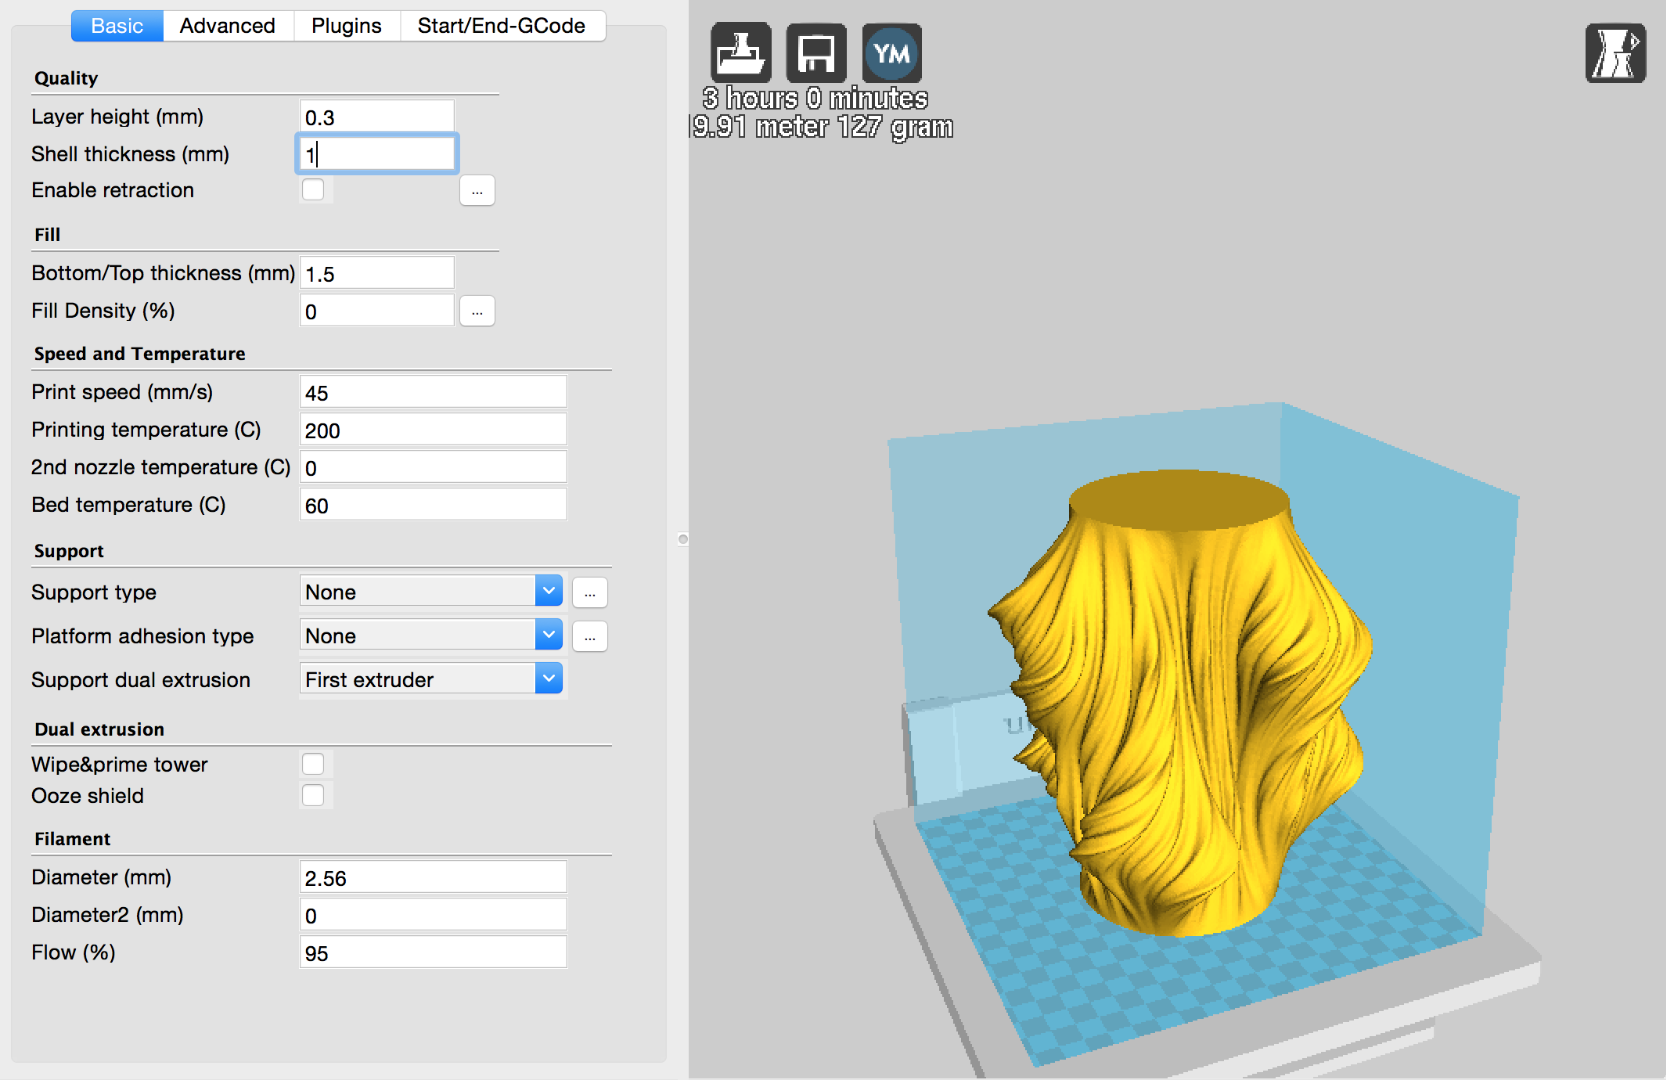Open expert Support settings via "..." button
The height and width of the screenshot is (1080, 1666).
tap(589, 592)
